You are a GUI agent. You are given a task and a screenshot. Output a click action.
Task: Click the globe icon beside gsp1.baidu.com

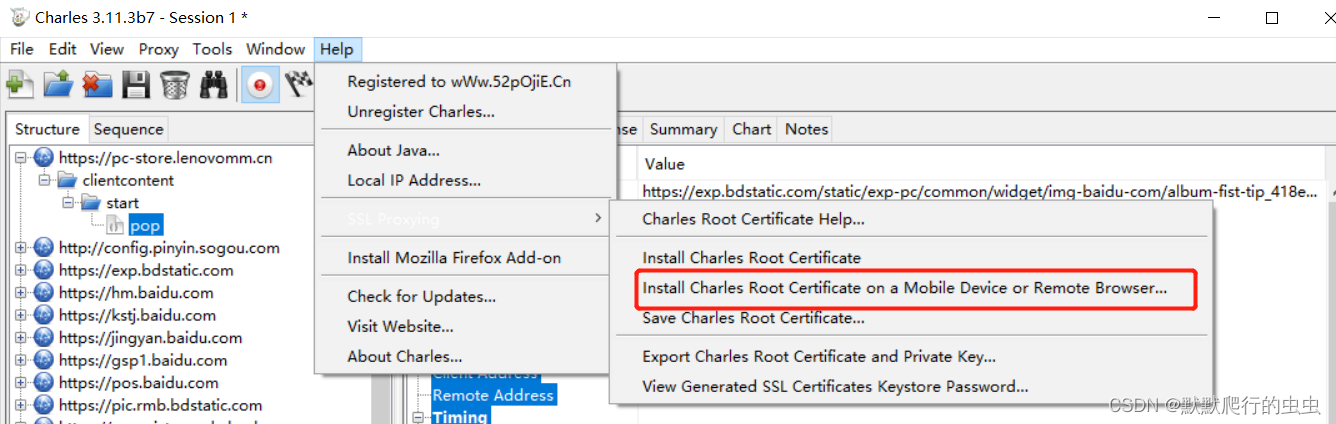[43, 360]
